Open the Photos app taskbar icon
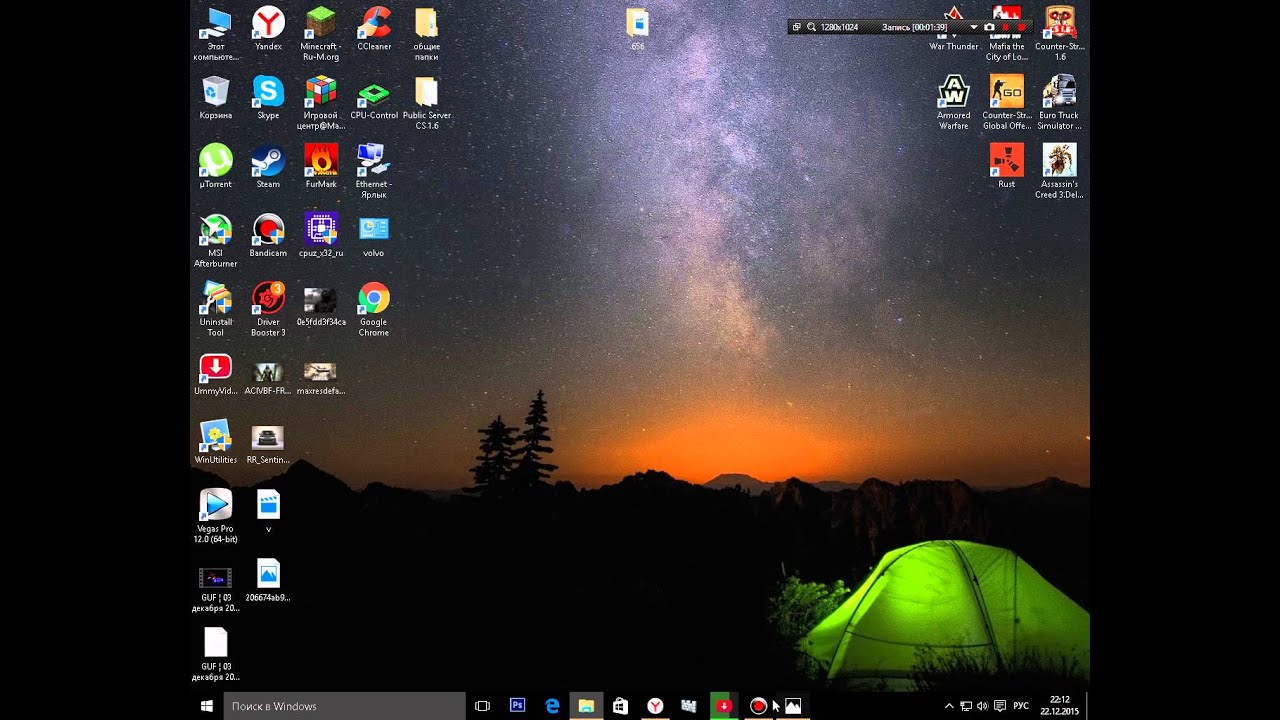This screenshot has height=720, width=1280. 793,706
